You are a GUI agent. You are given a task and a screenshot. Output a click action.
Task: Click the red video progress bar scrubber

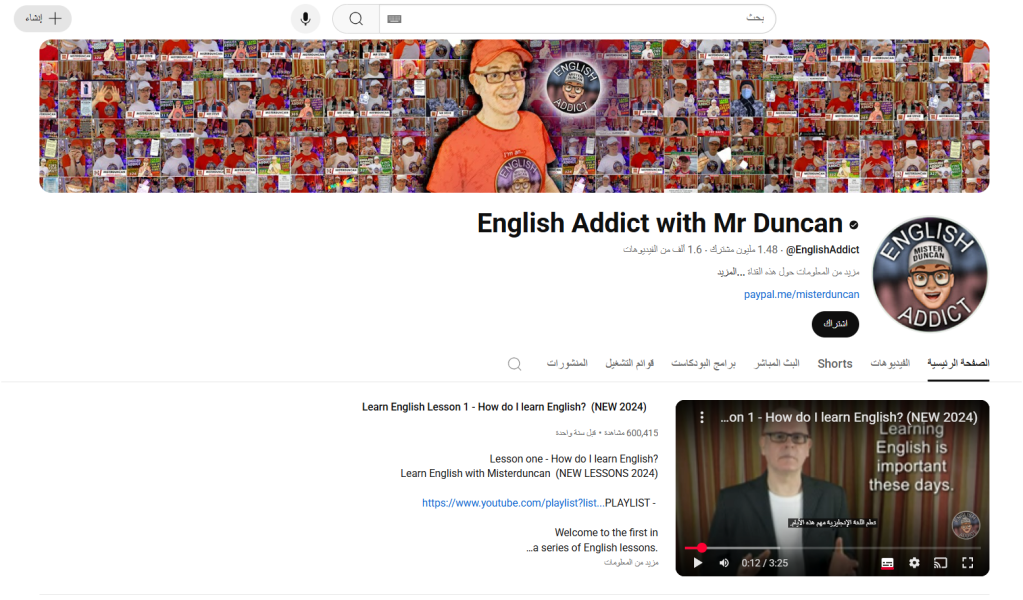tap(701, 548)
